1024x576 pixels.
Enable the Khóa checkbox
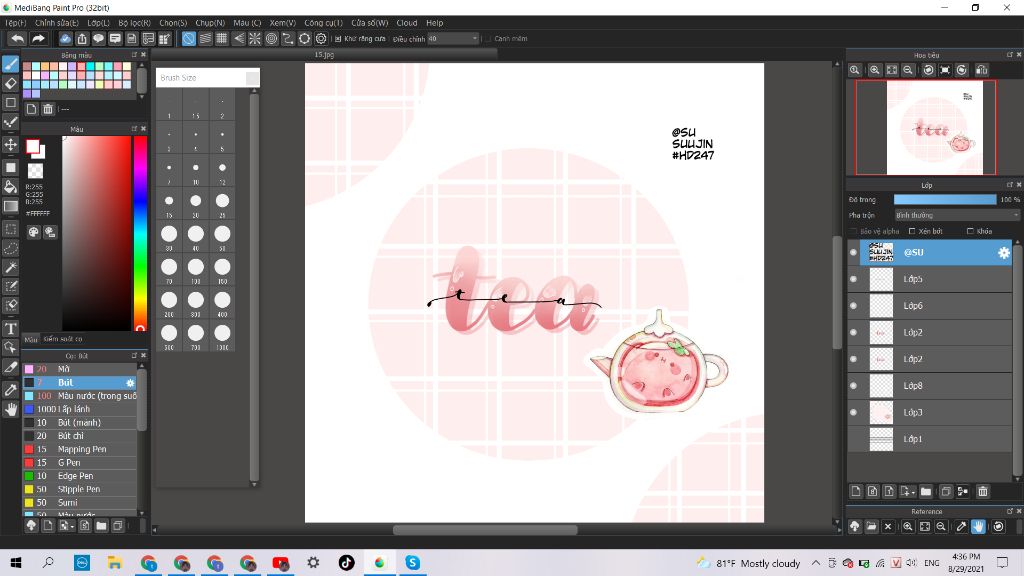[x=970, y=231]
